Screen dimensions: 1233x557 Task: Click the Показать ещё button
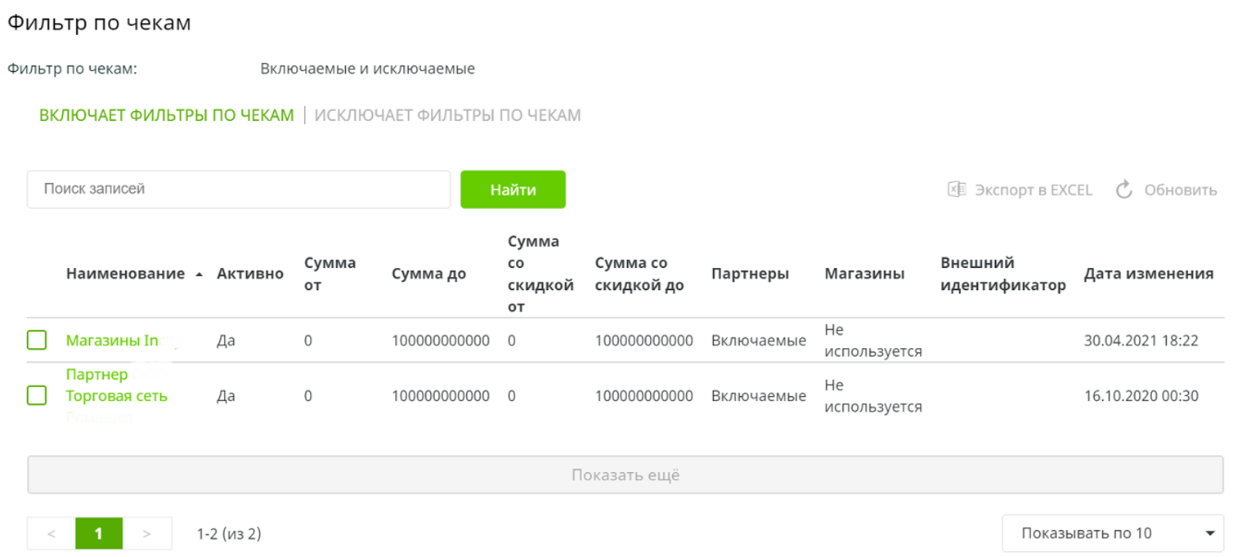(x=625, y=475)
